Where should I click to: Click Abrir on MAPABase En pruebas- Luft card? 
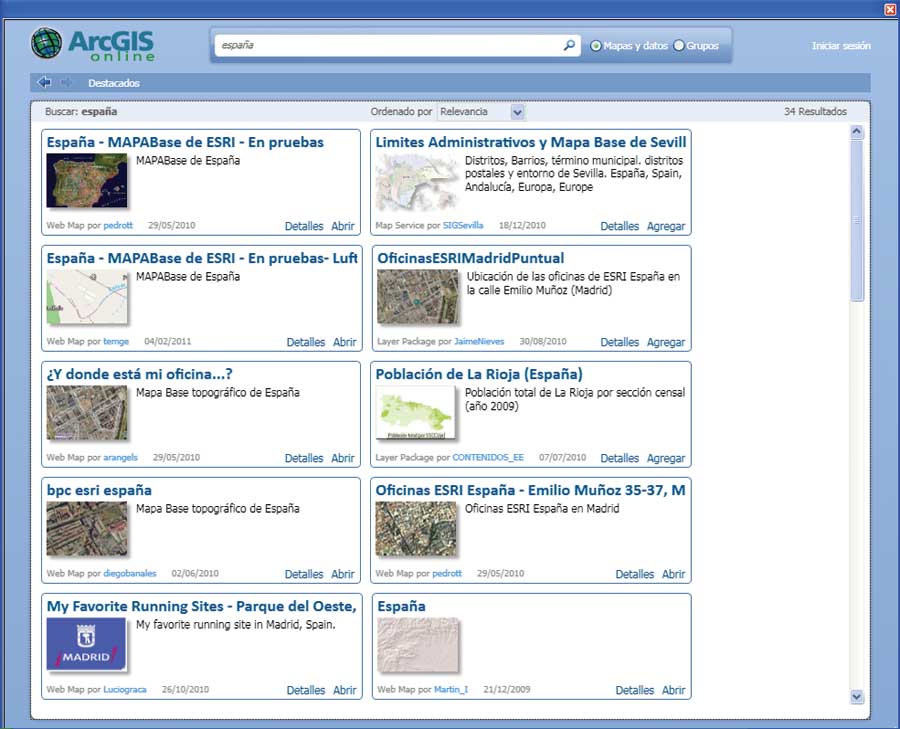coord(344,342)
